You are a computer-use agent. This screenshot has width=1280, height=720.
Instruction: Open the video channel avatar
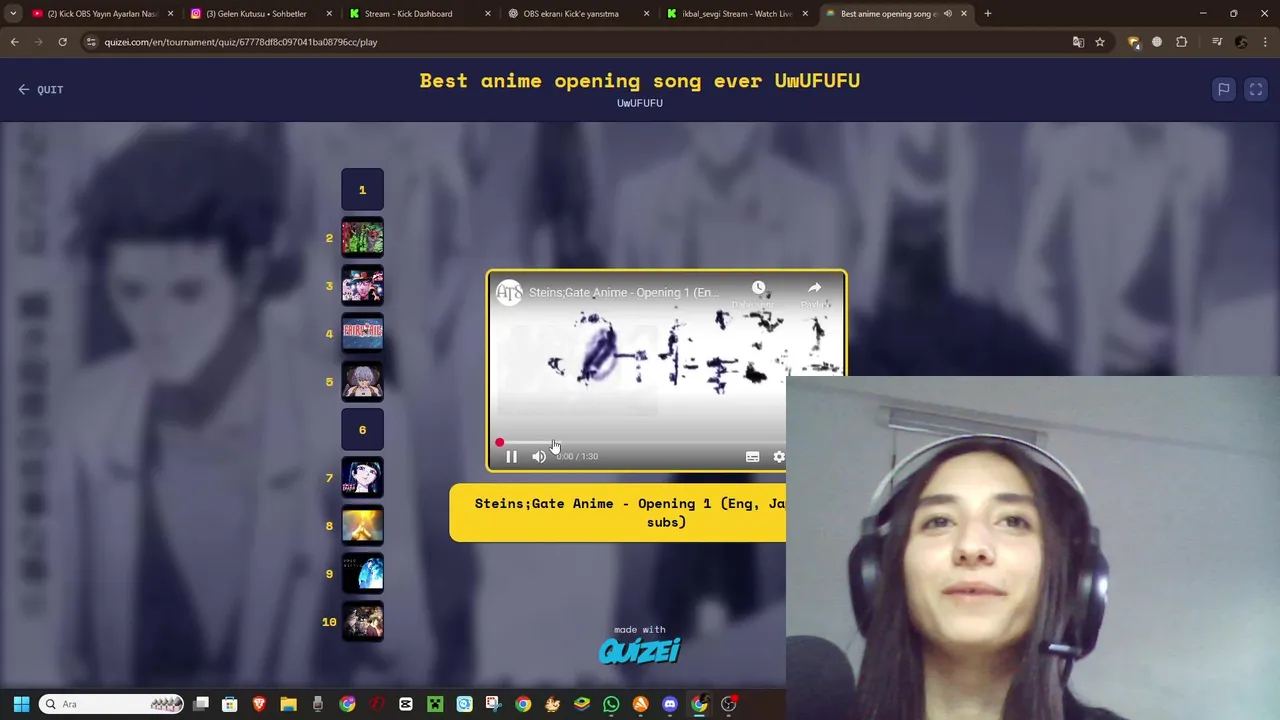coord(509,292)
